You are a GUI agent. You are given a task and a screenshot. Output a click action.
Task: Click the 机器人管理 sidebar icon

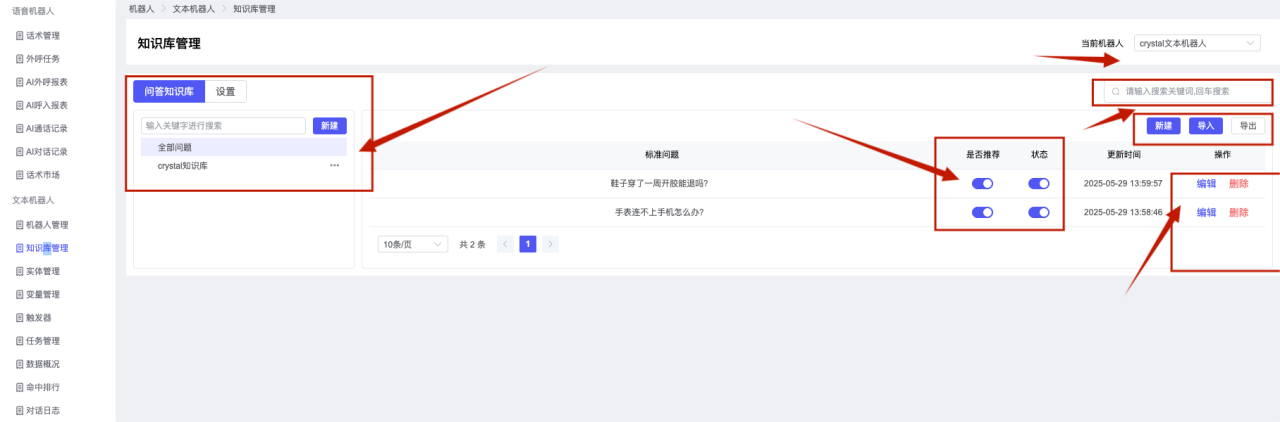pyautogui.click(x=19, y=225)
